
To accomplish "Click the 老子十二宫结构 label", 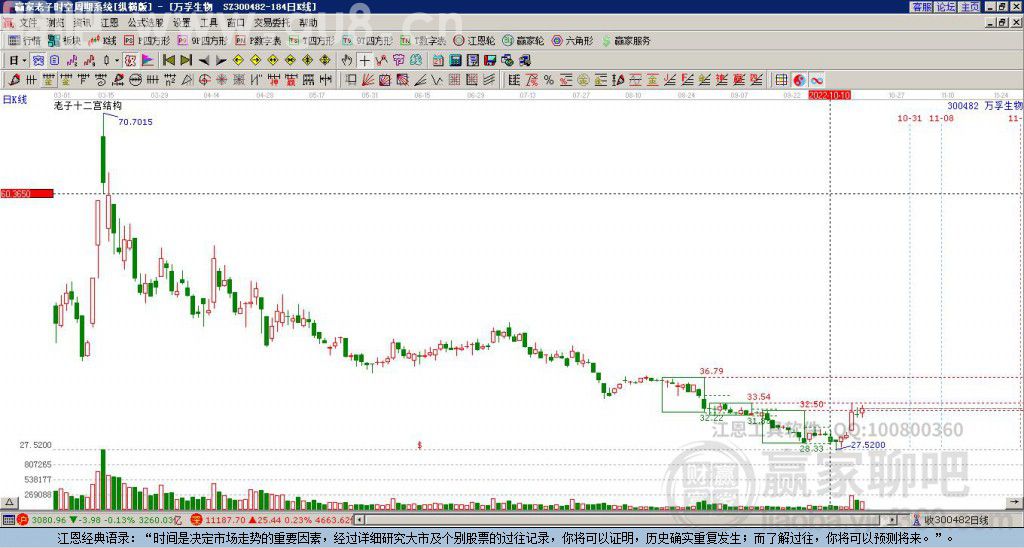I will [88, 106].
